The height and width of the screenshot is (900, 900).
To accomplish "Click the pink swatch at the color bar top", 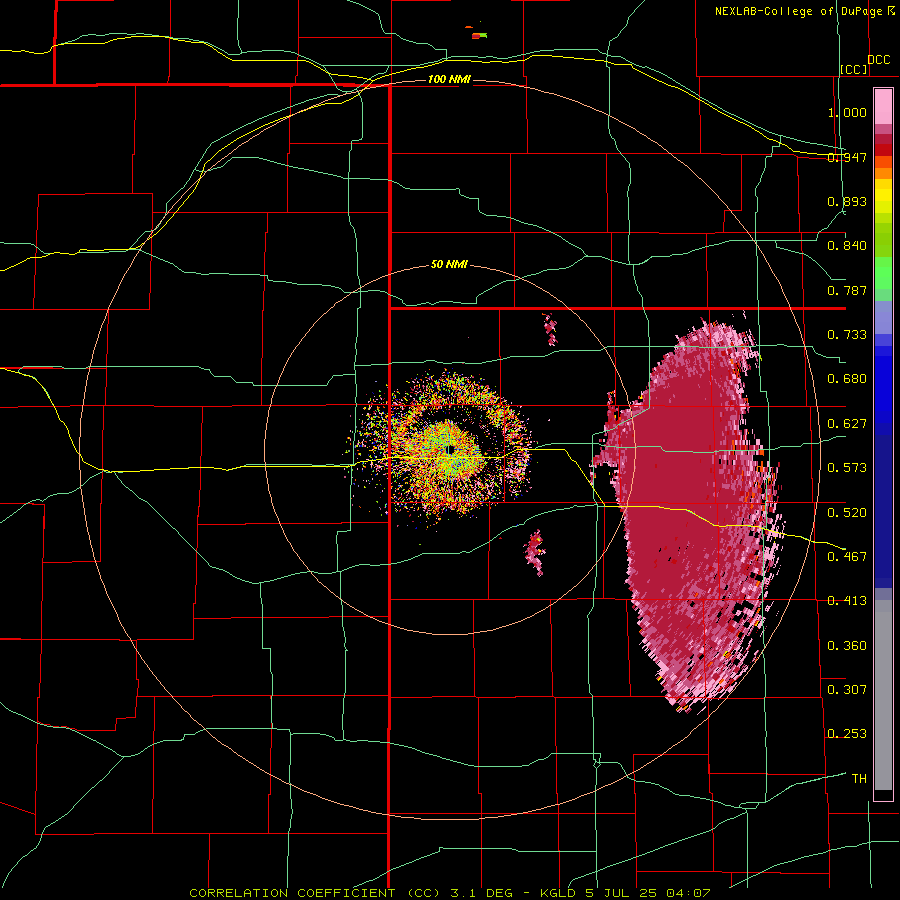I will click(x=883, y=106).
